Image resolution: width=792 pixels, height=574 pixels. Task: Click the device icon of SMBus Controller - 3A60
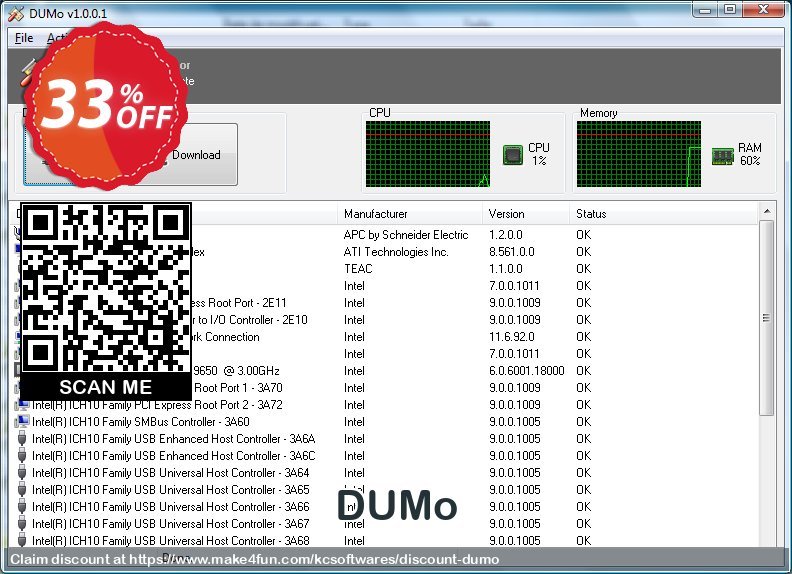click(x=22, y=421)
